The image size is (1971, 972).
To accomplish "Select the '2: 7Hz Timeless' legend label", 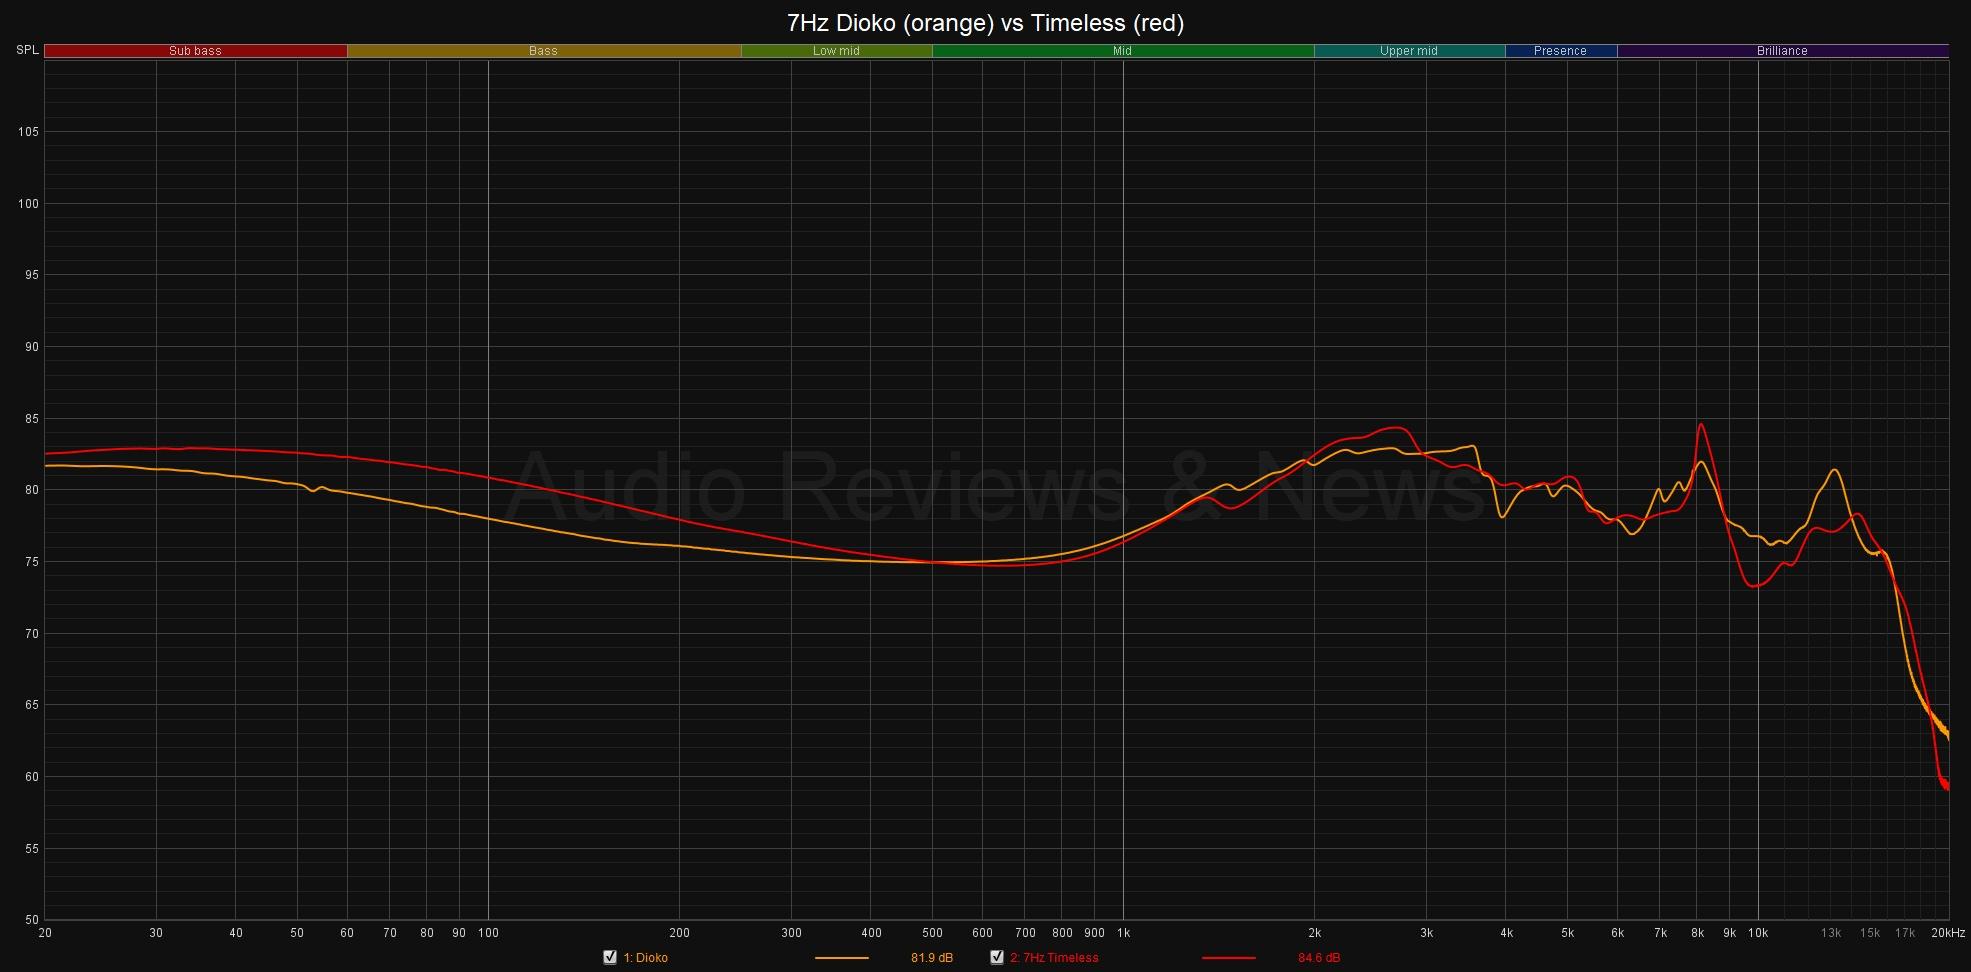I will [1054, 958].
